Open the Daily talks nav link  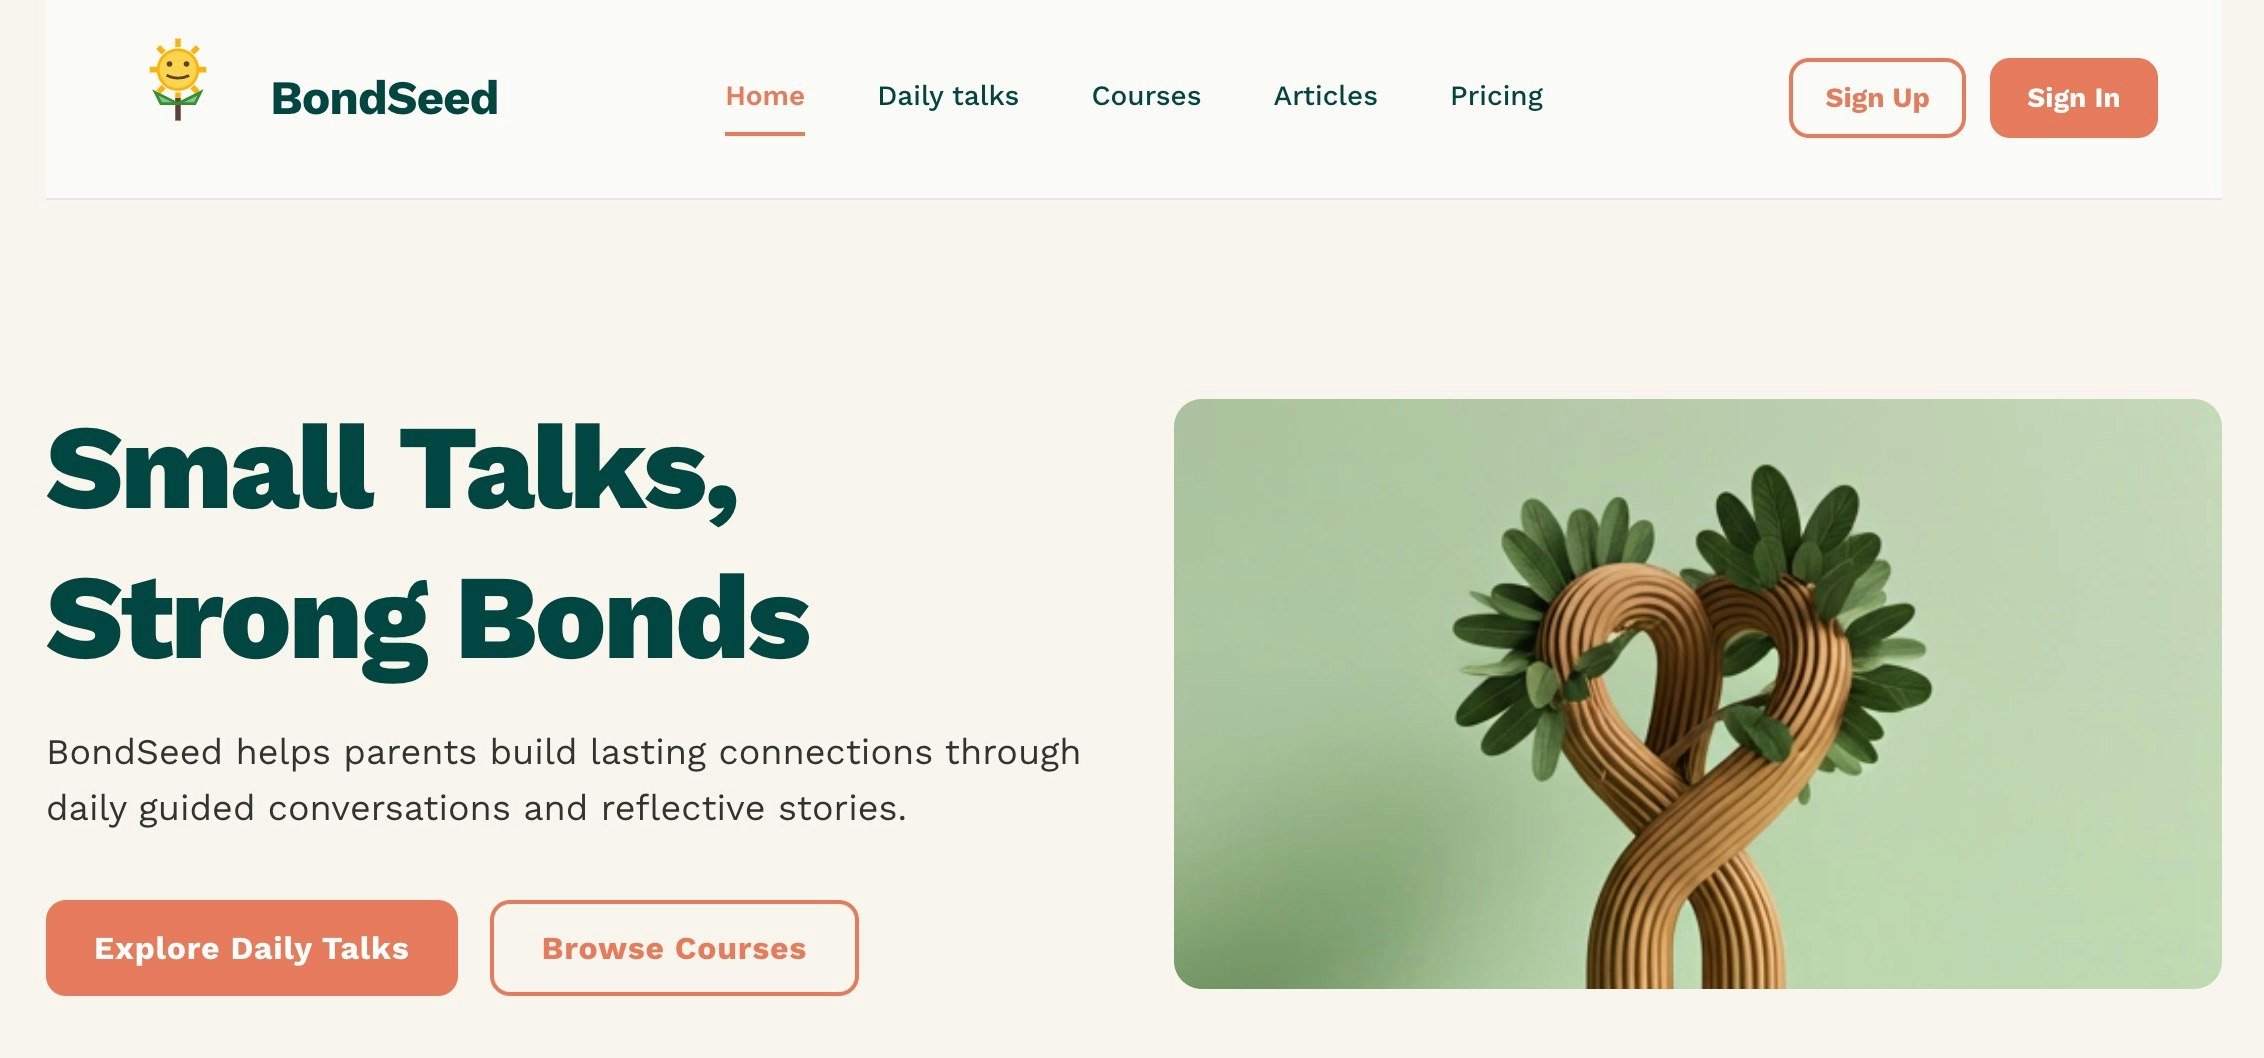(x=948, y=96)
